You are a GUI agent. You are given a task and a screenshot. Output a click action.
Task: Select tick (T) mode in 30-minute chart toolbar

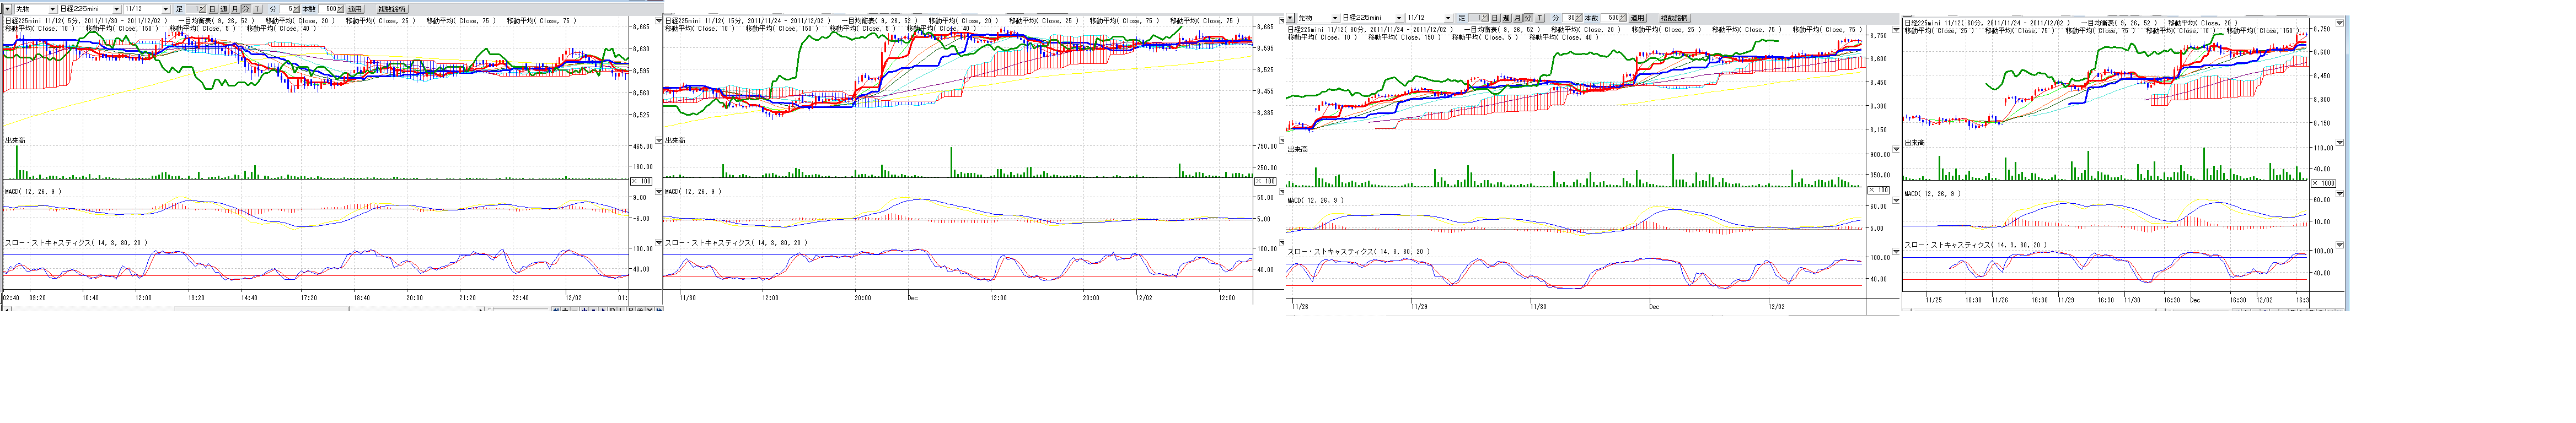coord(1539,18)
